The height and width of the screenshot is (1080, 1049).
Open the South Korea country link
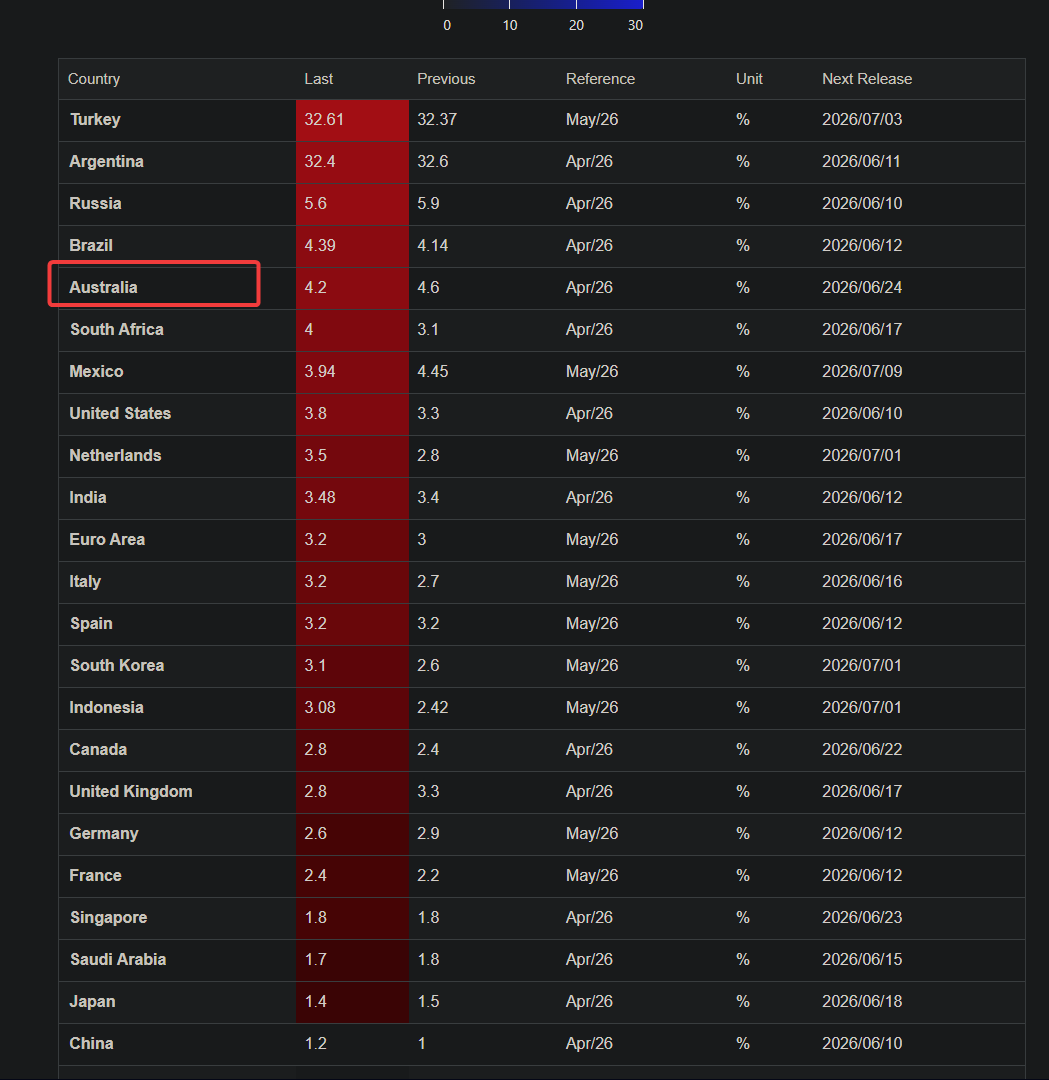tap(117, 666)
